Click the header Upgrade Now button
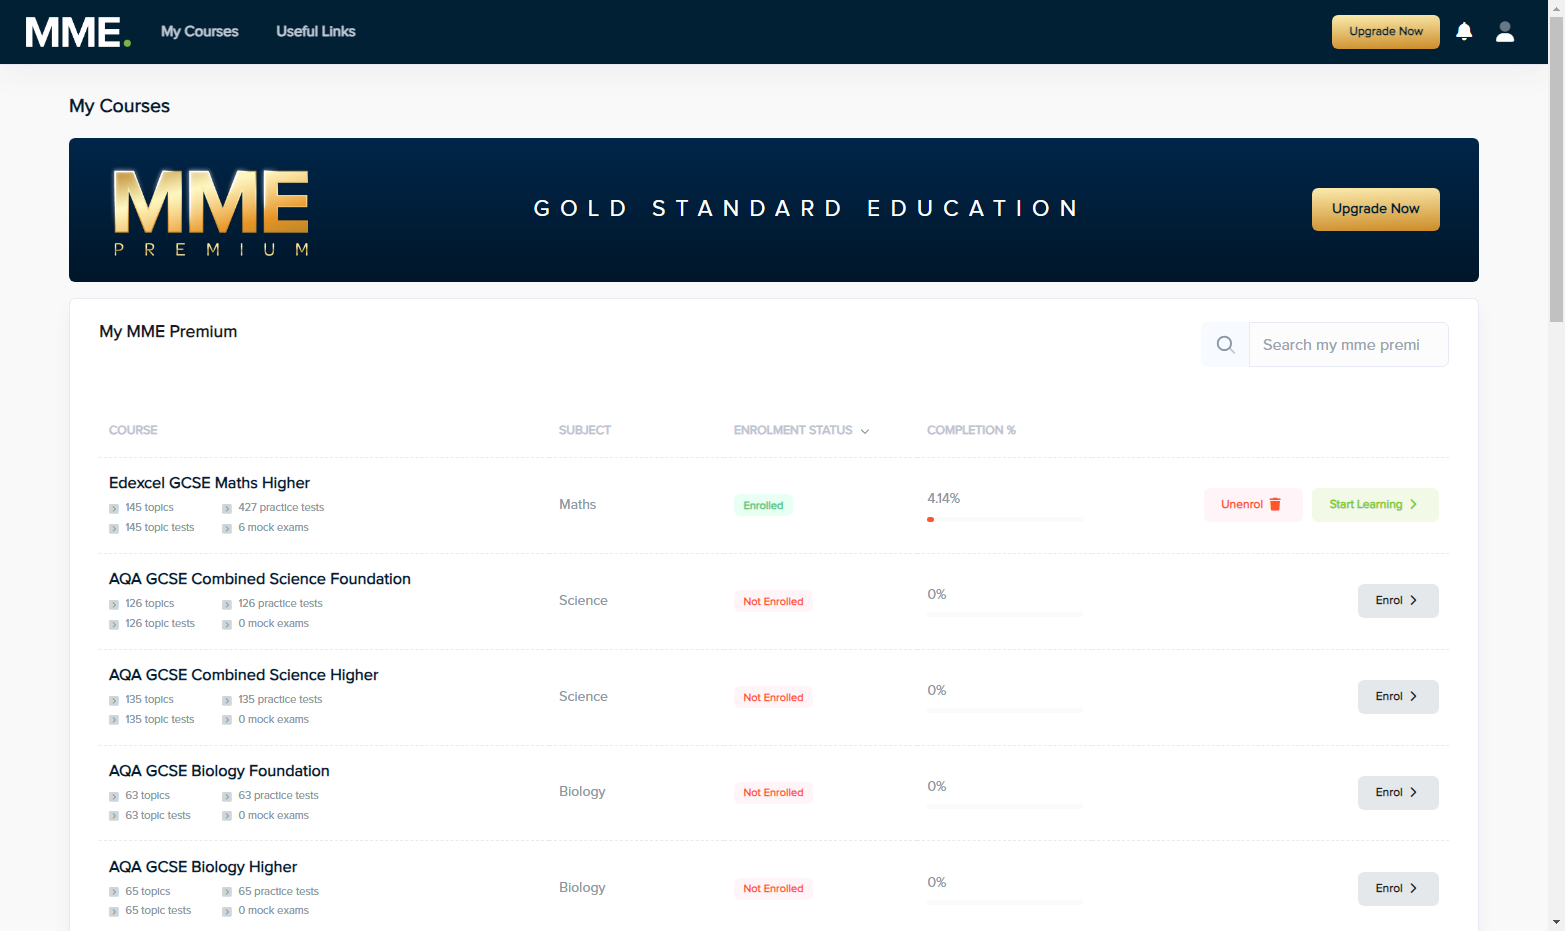This screenshot has width=1565, height=931. (x=1386, y=32)
